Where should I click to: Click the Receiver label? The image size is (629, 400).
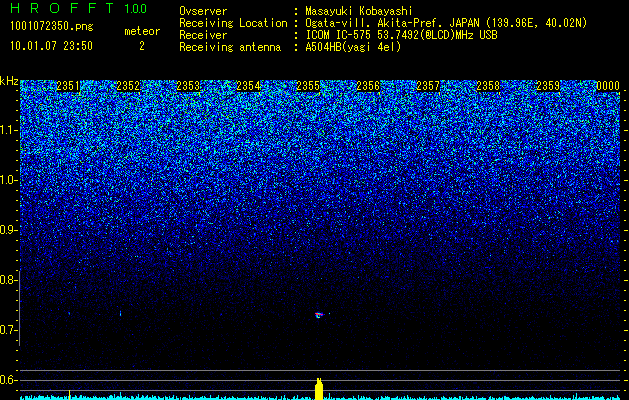[203, 35]
